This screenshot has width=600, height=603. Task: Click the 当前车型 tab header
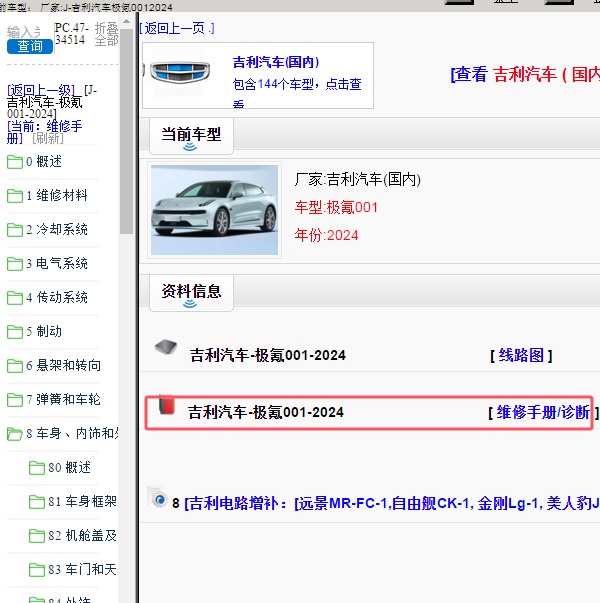(191, 135)
